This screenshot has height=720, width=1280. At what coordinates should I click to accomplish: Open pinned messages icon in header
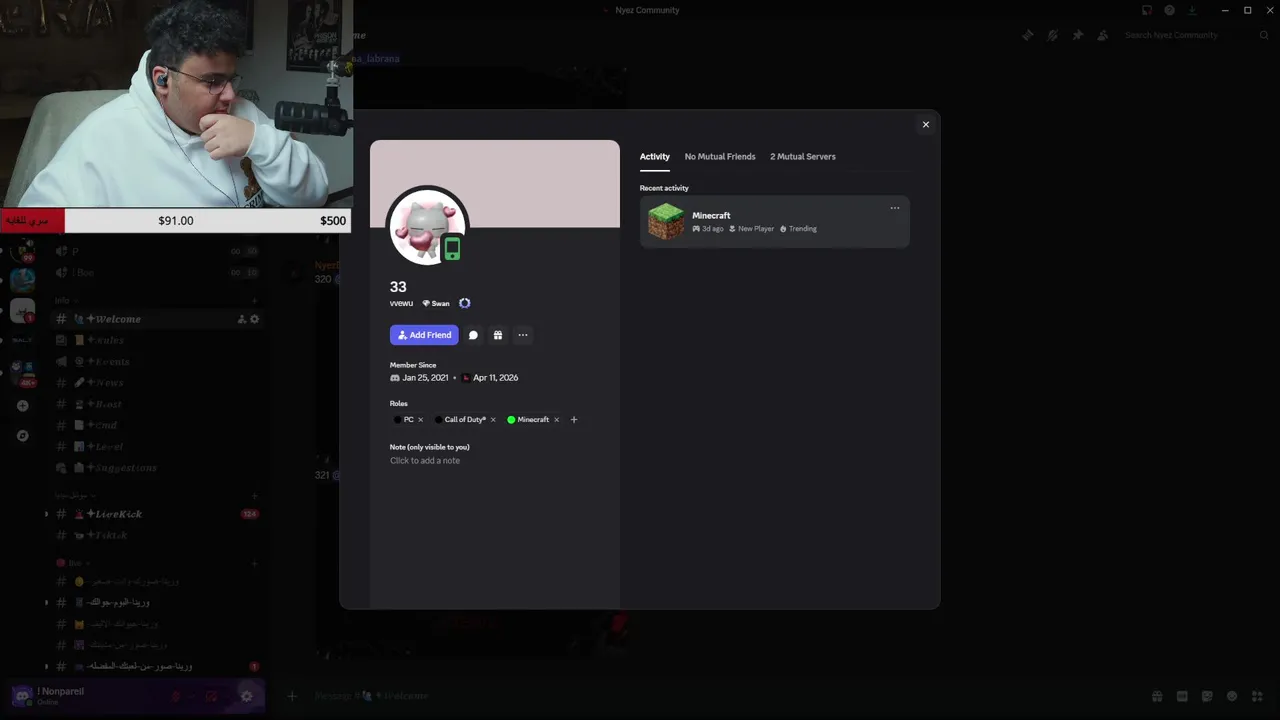(1077, 35)
